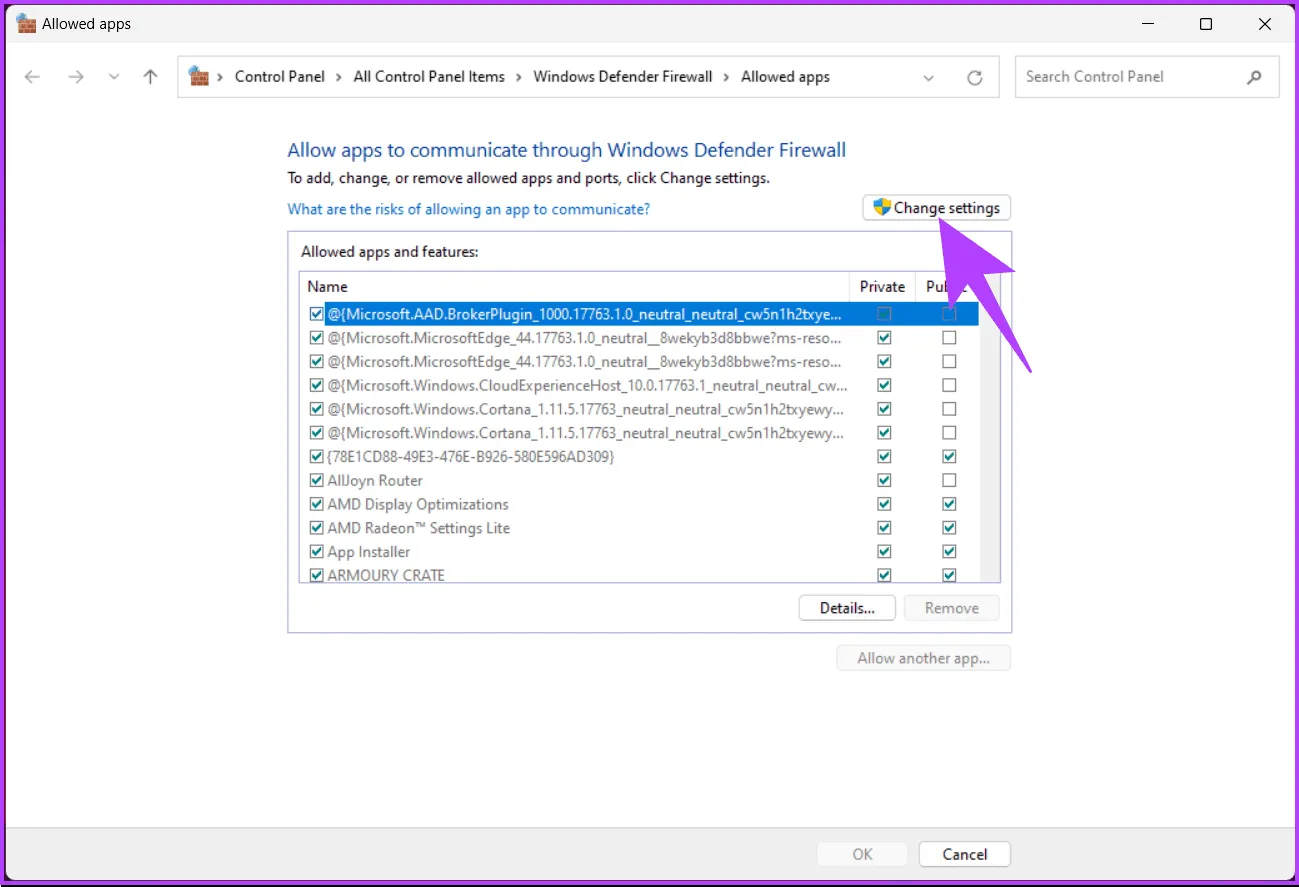Click the Allowed apps title bar icon
Image resolution: width=1299 pixels, height=887 pixels.
(x=26, y=23)
